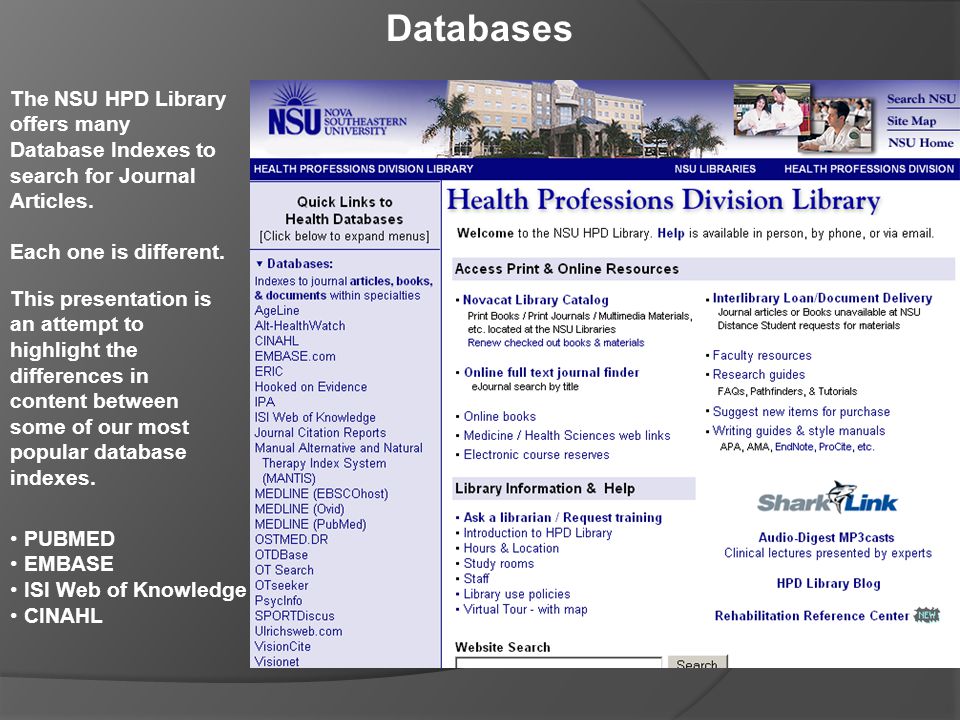The height and width of the screenshot is (720, 960).
Task: Open Introduction to HPD Library
Action: tap(538, 533)
